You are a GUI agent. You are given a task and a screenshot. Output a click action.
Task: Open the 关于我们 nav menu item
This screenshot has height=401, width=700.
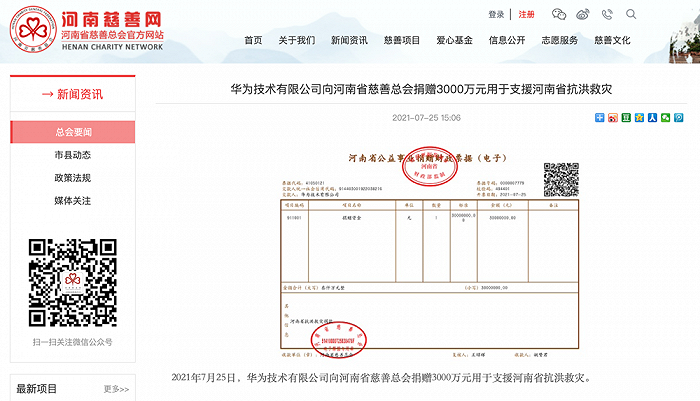[297, 40]
